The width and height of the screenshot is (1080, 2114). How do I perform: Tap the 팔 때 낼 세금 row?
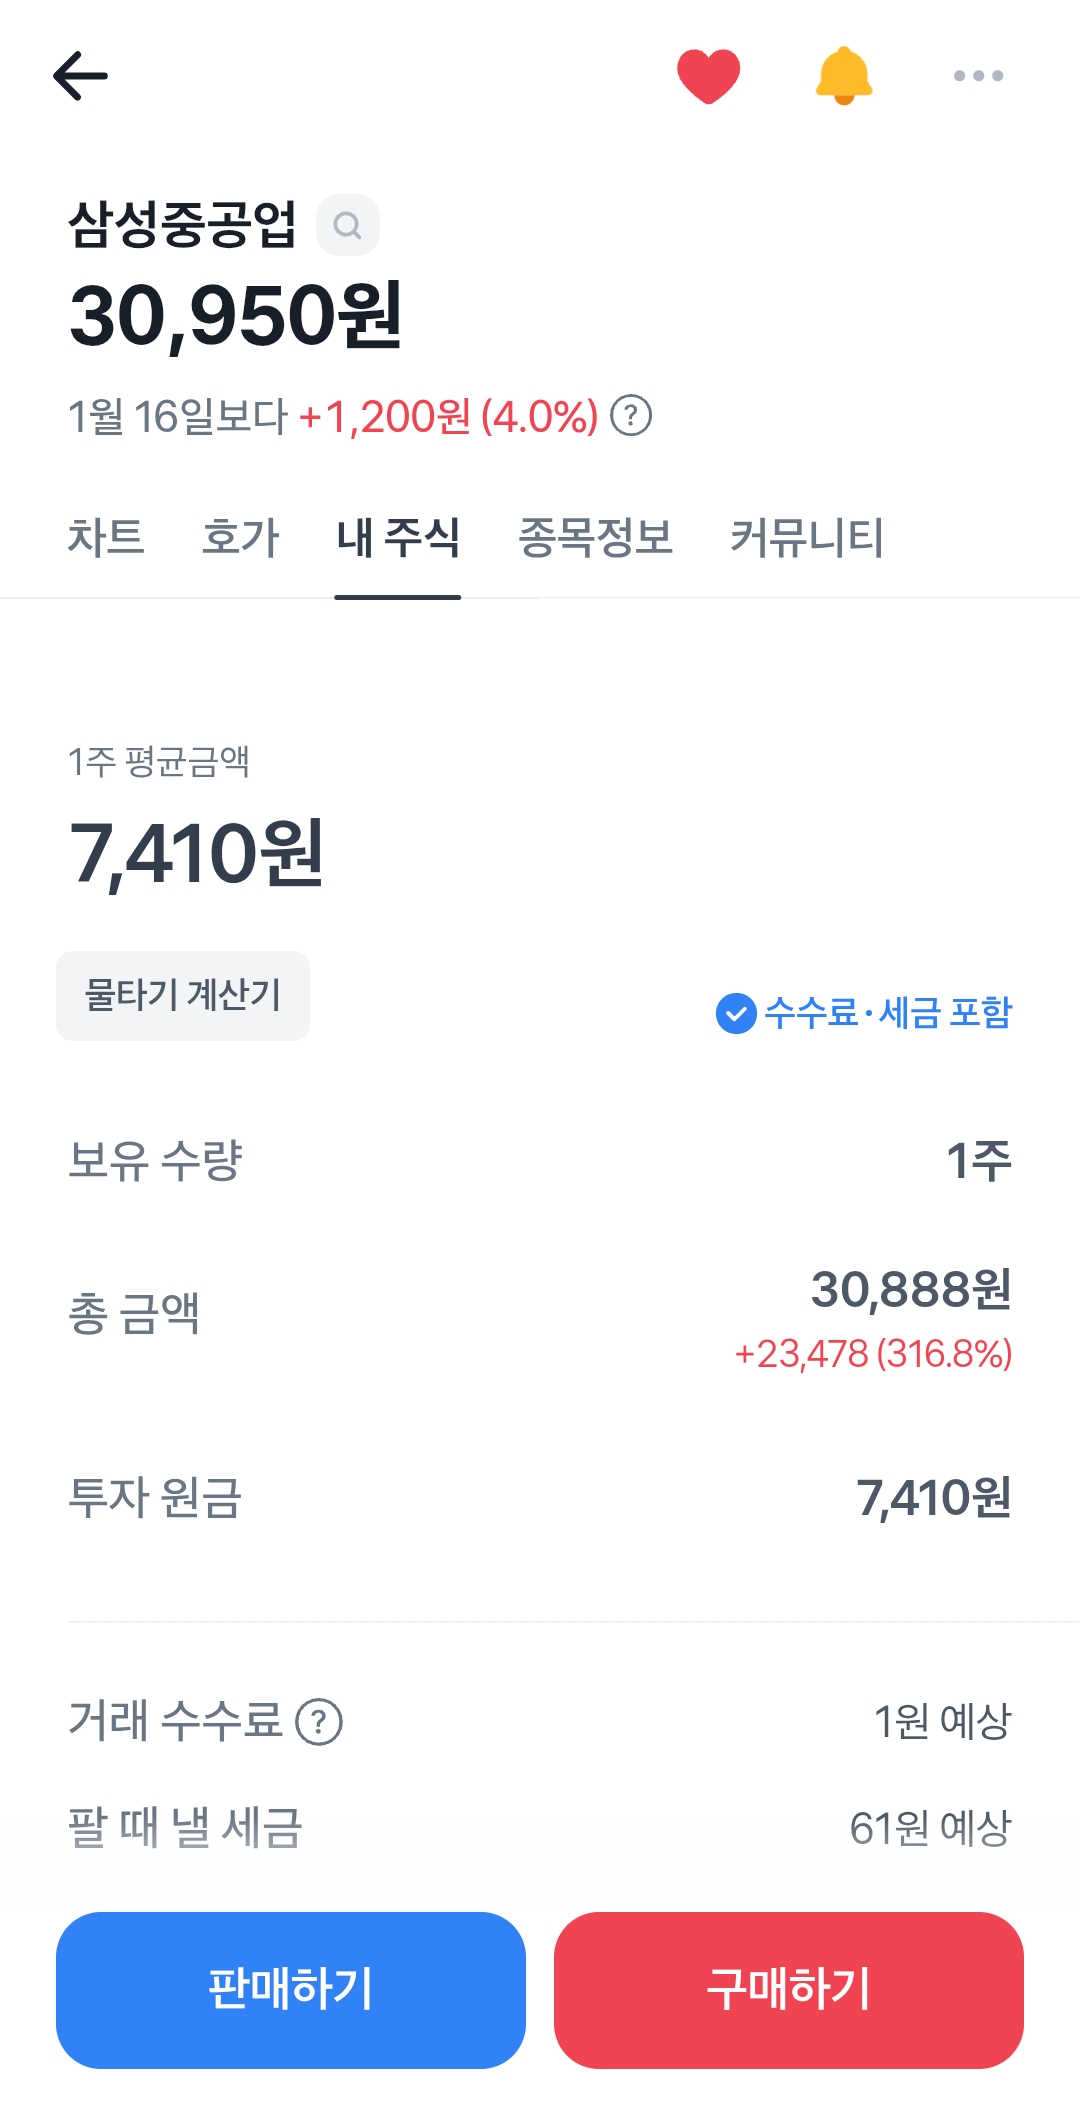click(540, 1828)
